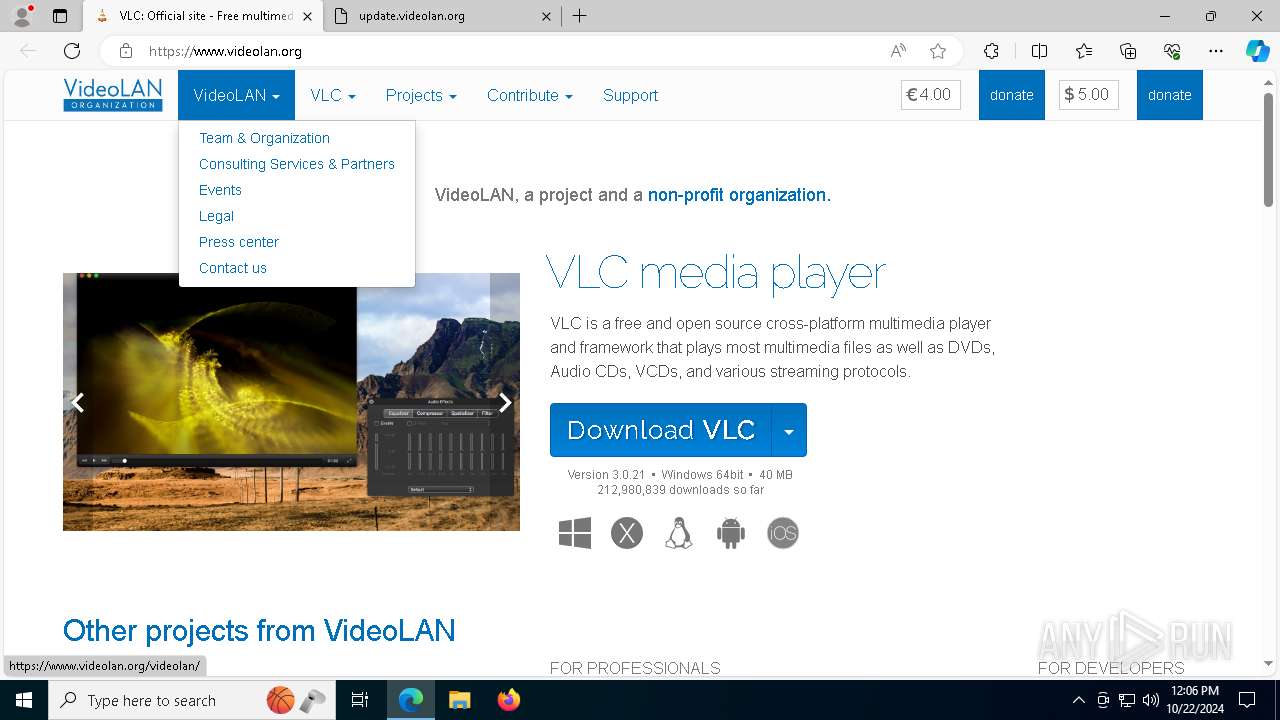Open Team & Organization menu entry
The width and height of the screenshot is (1280, 720).
click(264, 138)
